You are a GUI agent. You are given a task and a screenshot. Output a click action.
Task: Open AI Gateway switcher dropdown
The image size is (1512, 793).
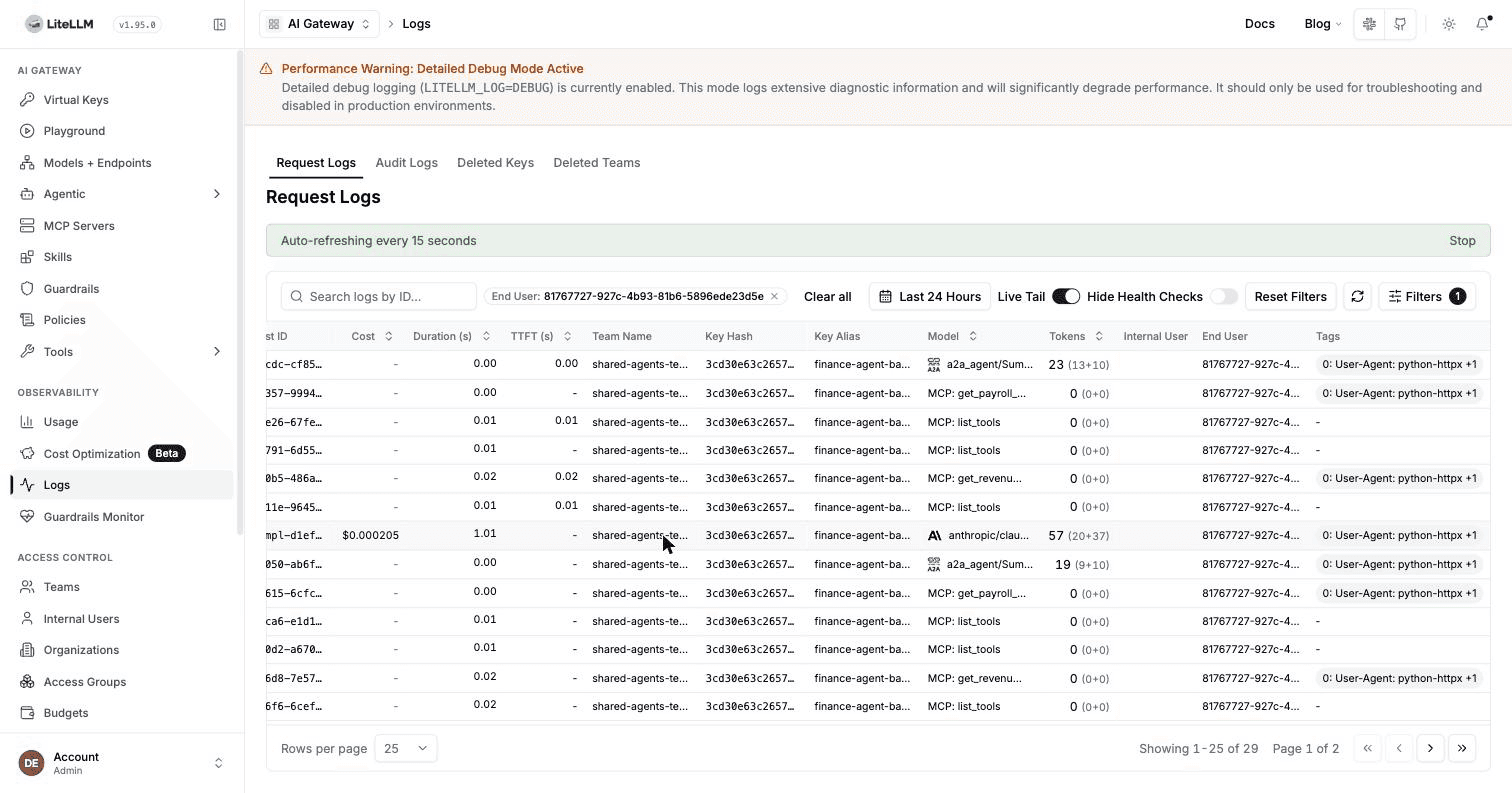(x=320, y=24)
